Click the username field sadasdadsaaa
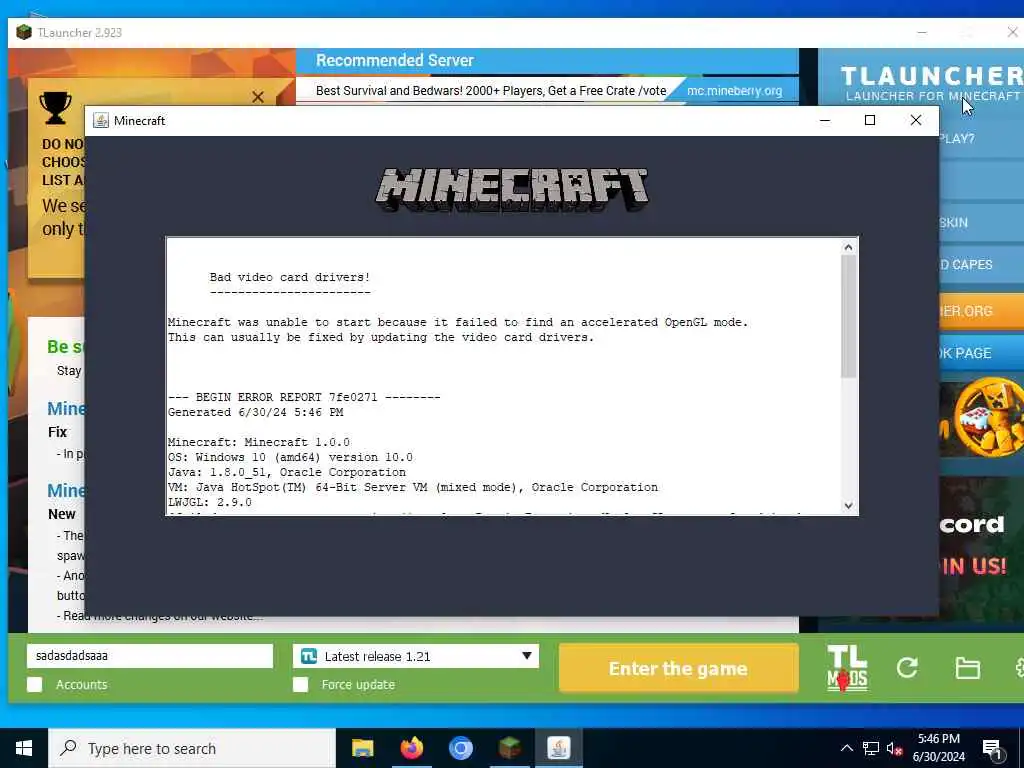The width and height of the screenshot is (1024, 768). pos(150,656)
